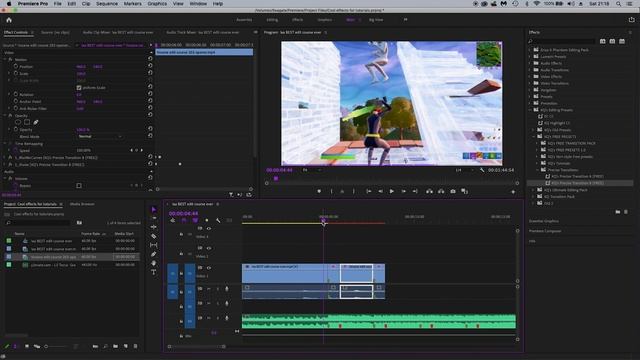Select the Slip tool

[x=153, y=245]
